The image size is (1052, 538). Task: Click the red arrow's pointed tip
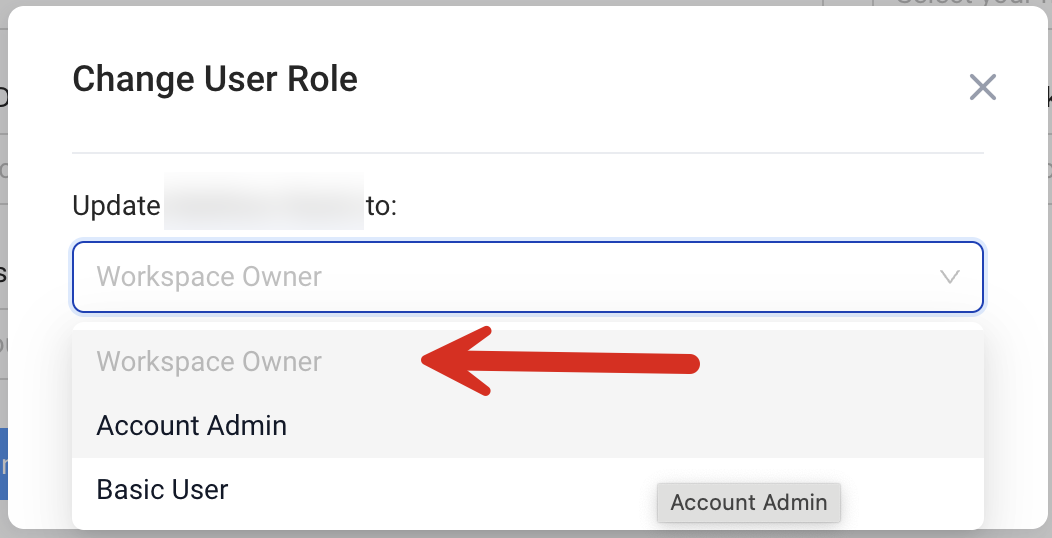click(x=426, y=361)
